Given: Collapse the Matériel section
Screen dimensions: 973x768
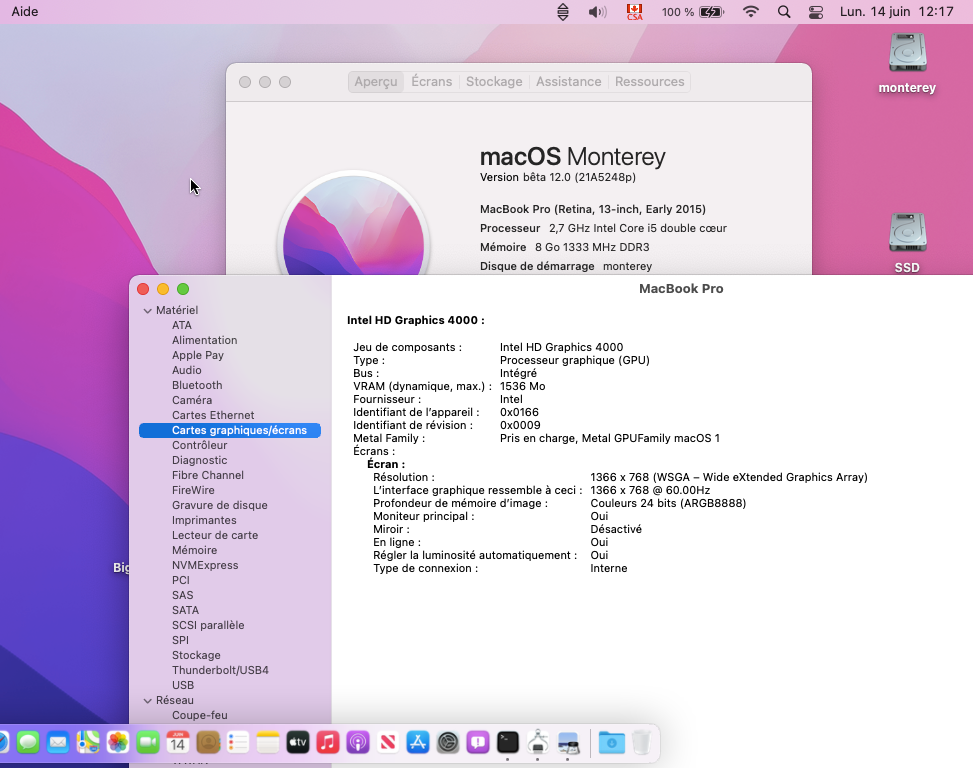Looking at the screenshot, I should pyautogui.click(x=148, y=310).
